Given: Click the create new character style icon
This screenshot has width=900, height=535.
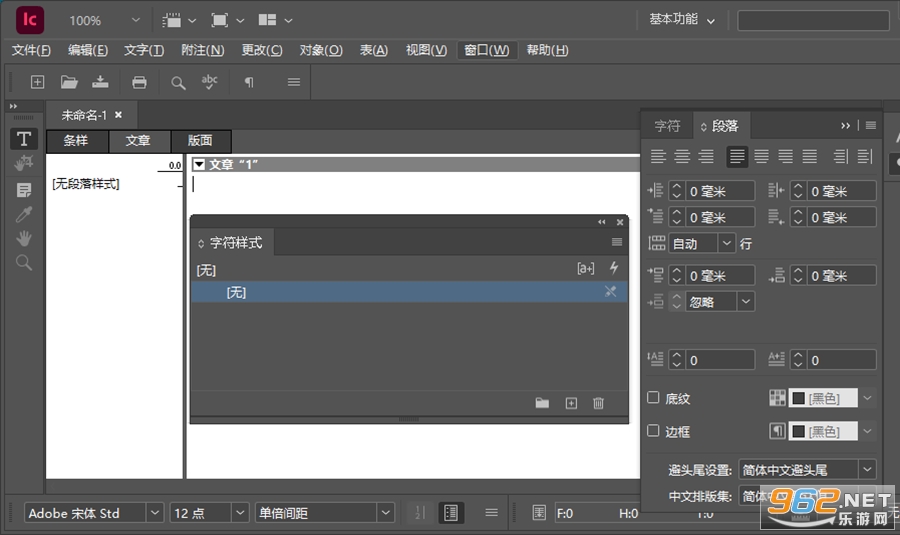Looking at the screenshot, I should pos(571,404).
